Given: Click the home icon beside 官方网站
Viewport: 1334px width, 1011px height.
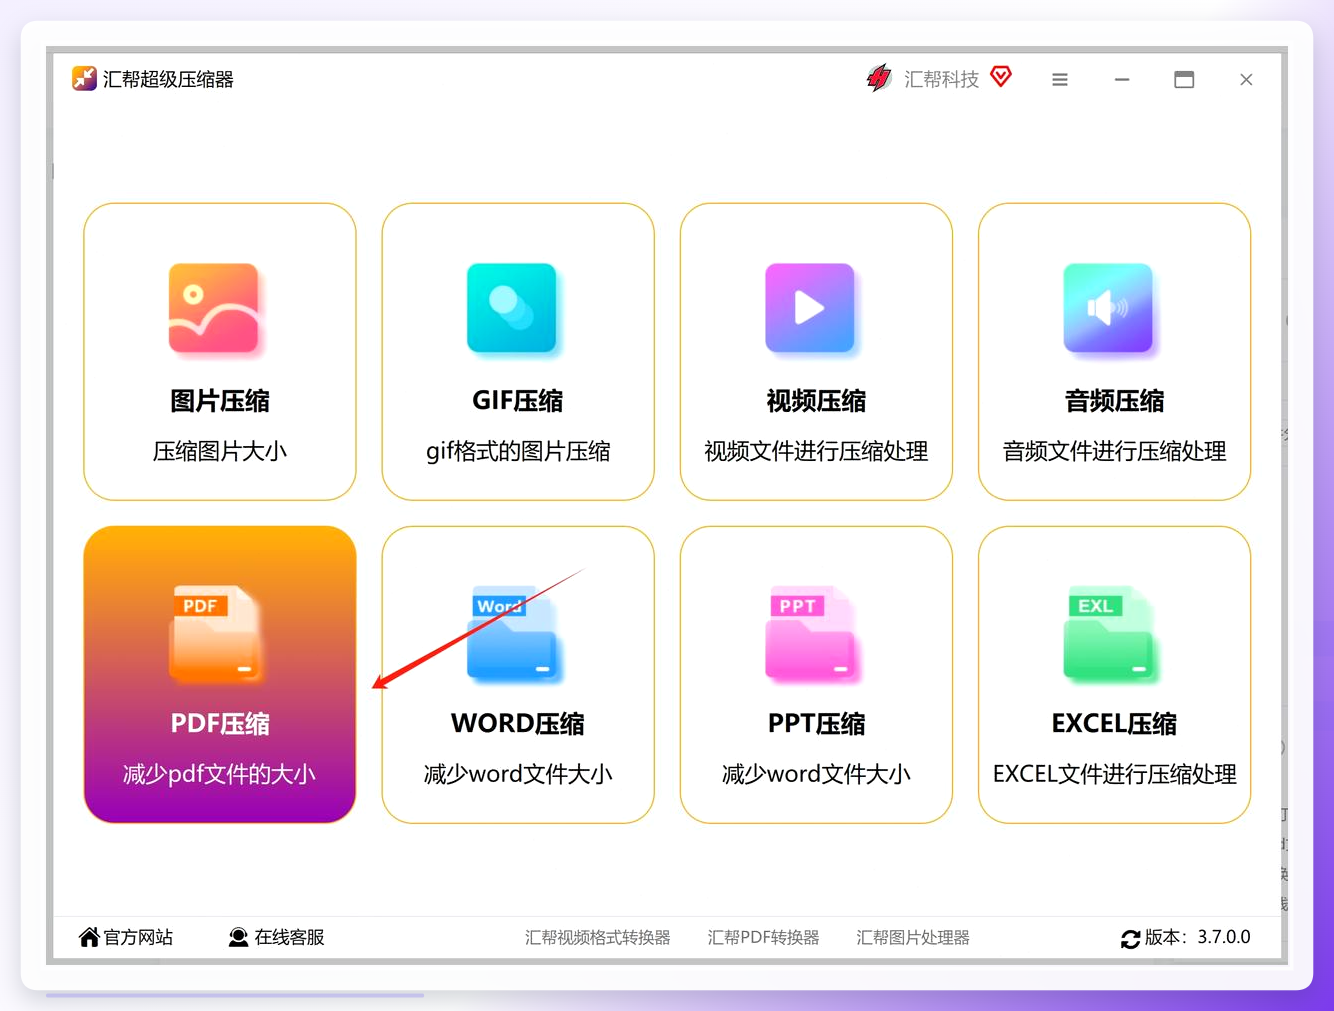Looking at the screenshot, I should [x=89, y=937].
